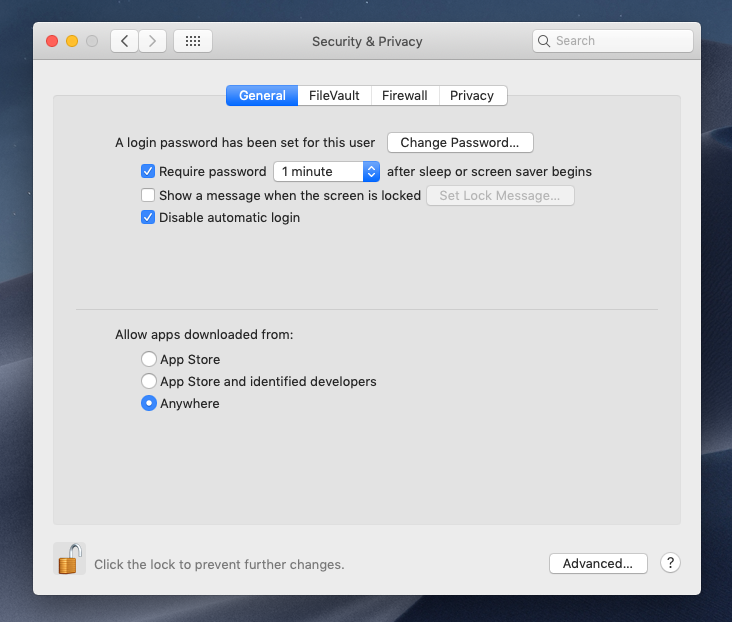The image size is (732, 622).
Task: Show all preferences grid icon
Action: tap(193, 41)
